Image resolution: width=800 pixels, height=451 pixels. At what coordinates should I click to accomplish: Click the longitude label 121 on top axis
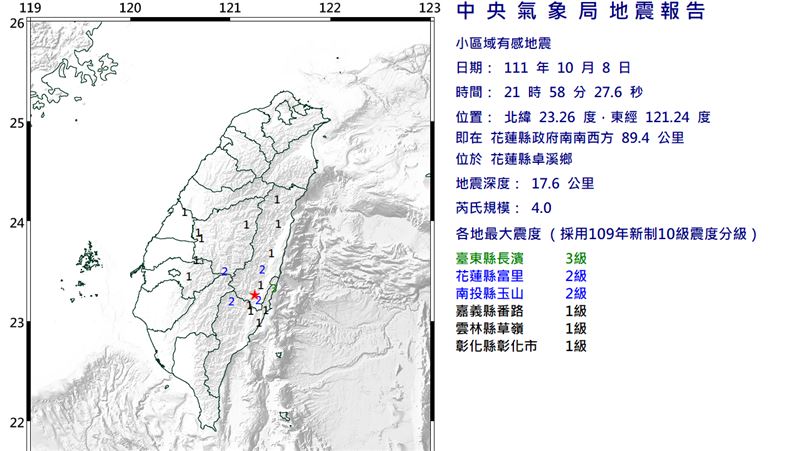pos(230,8)
